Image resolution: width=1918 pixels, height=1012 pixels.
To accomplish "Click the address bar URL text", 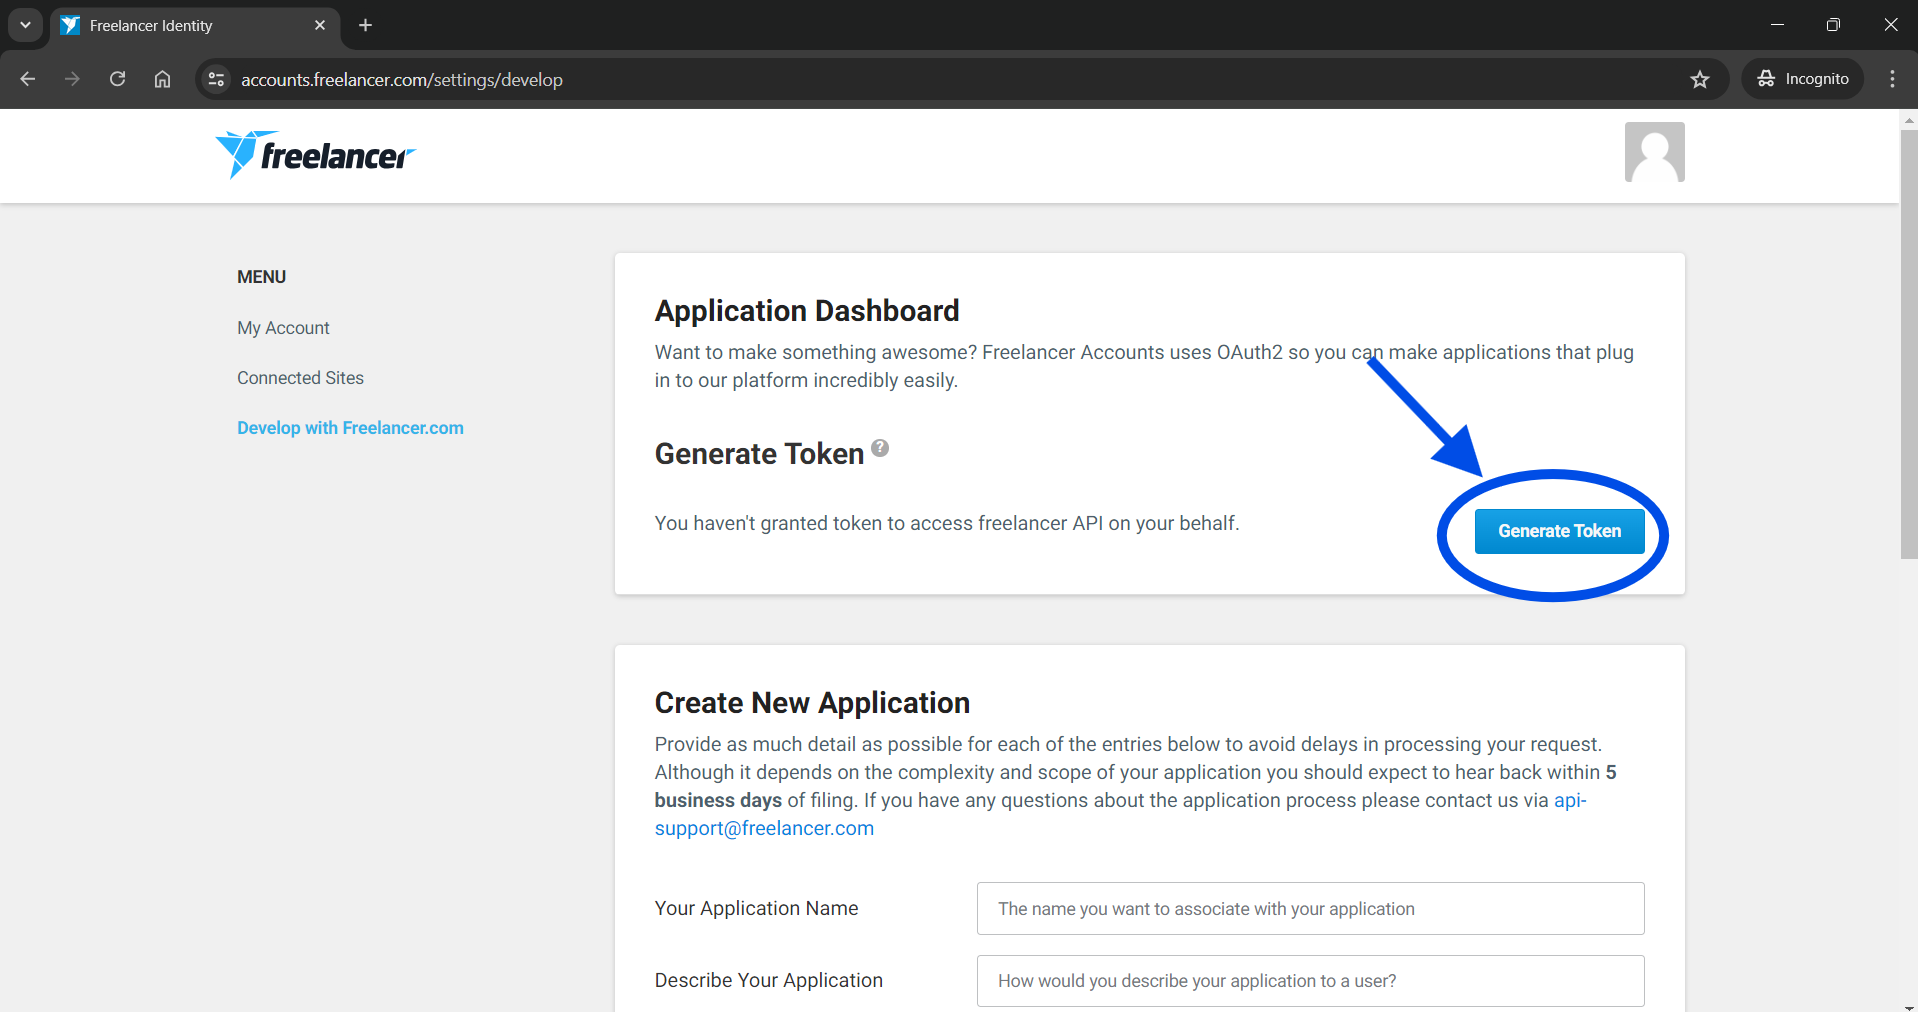I will (402, 79).
